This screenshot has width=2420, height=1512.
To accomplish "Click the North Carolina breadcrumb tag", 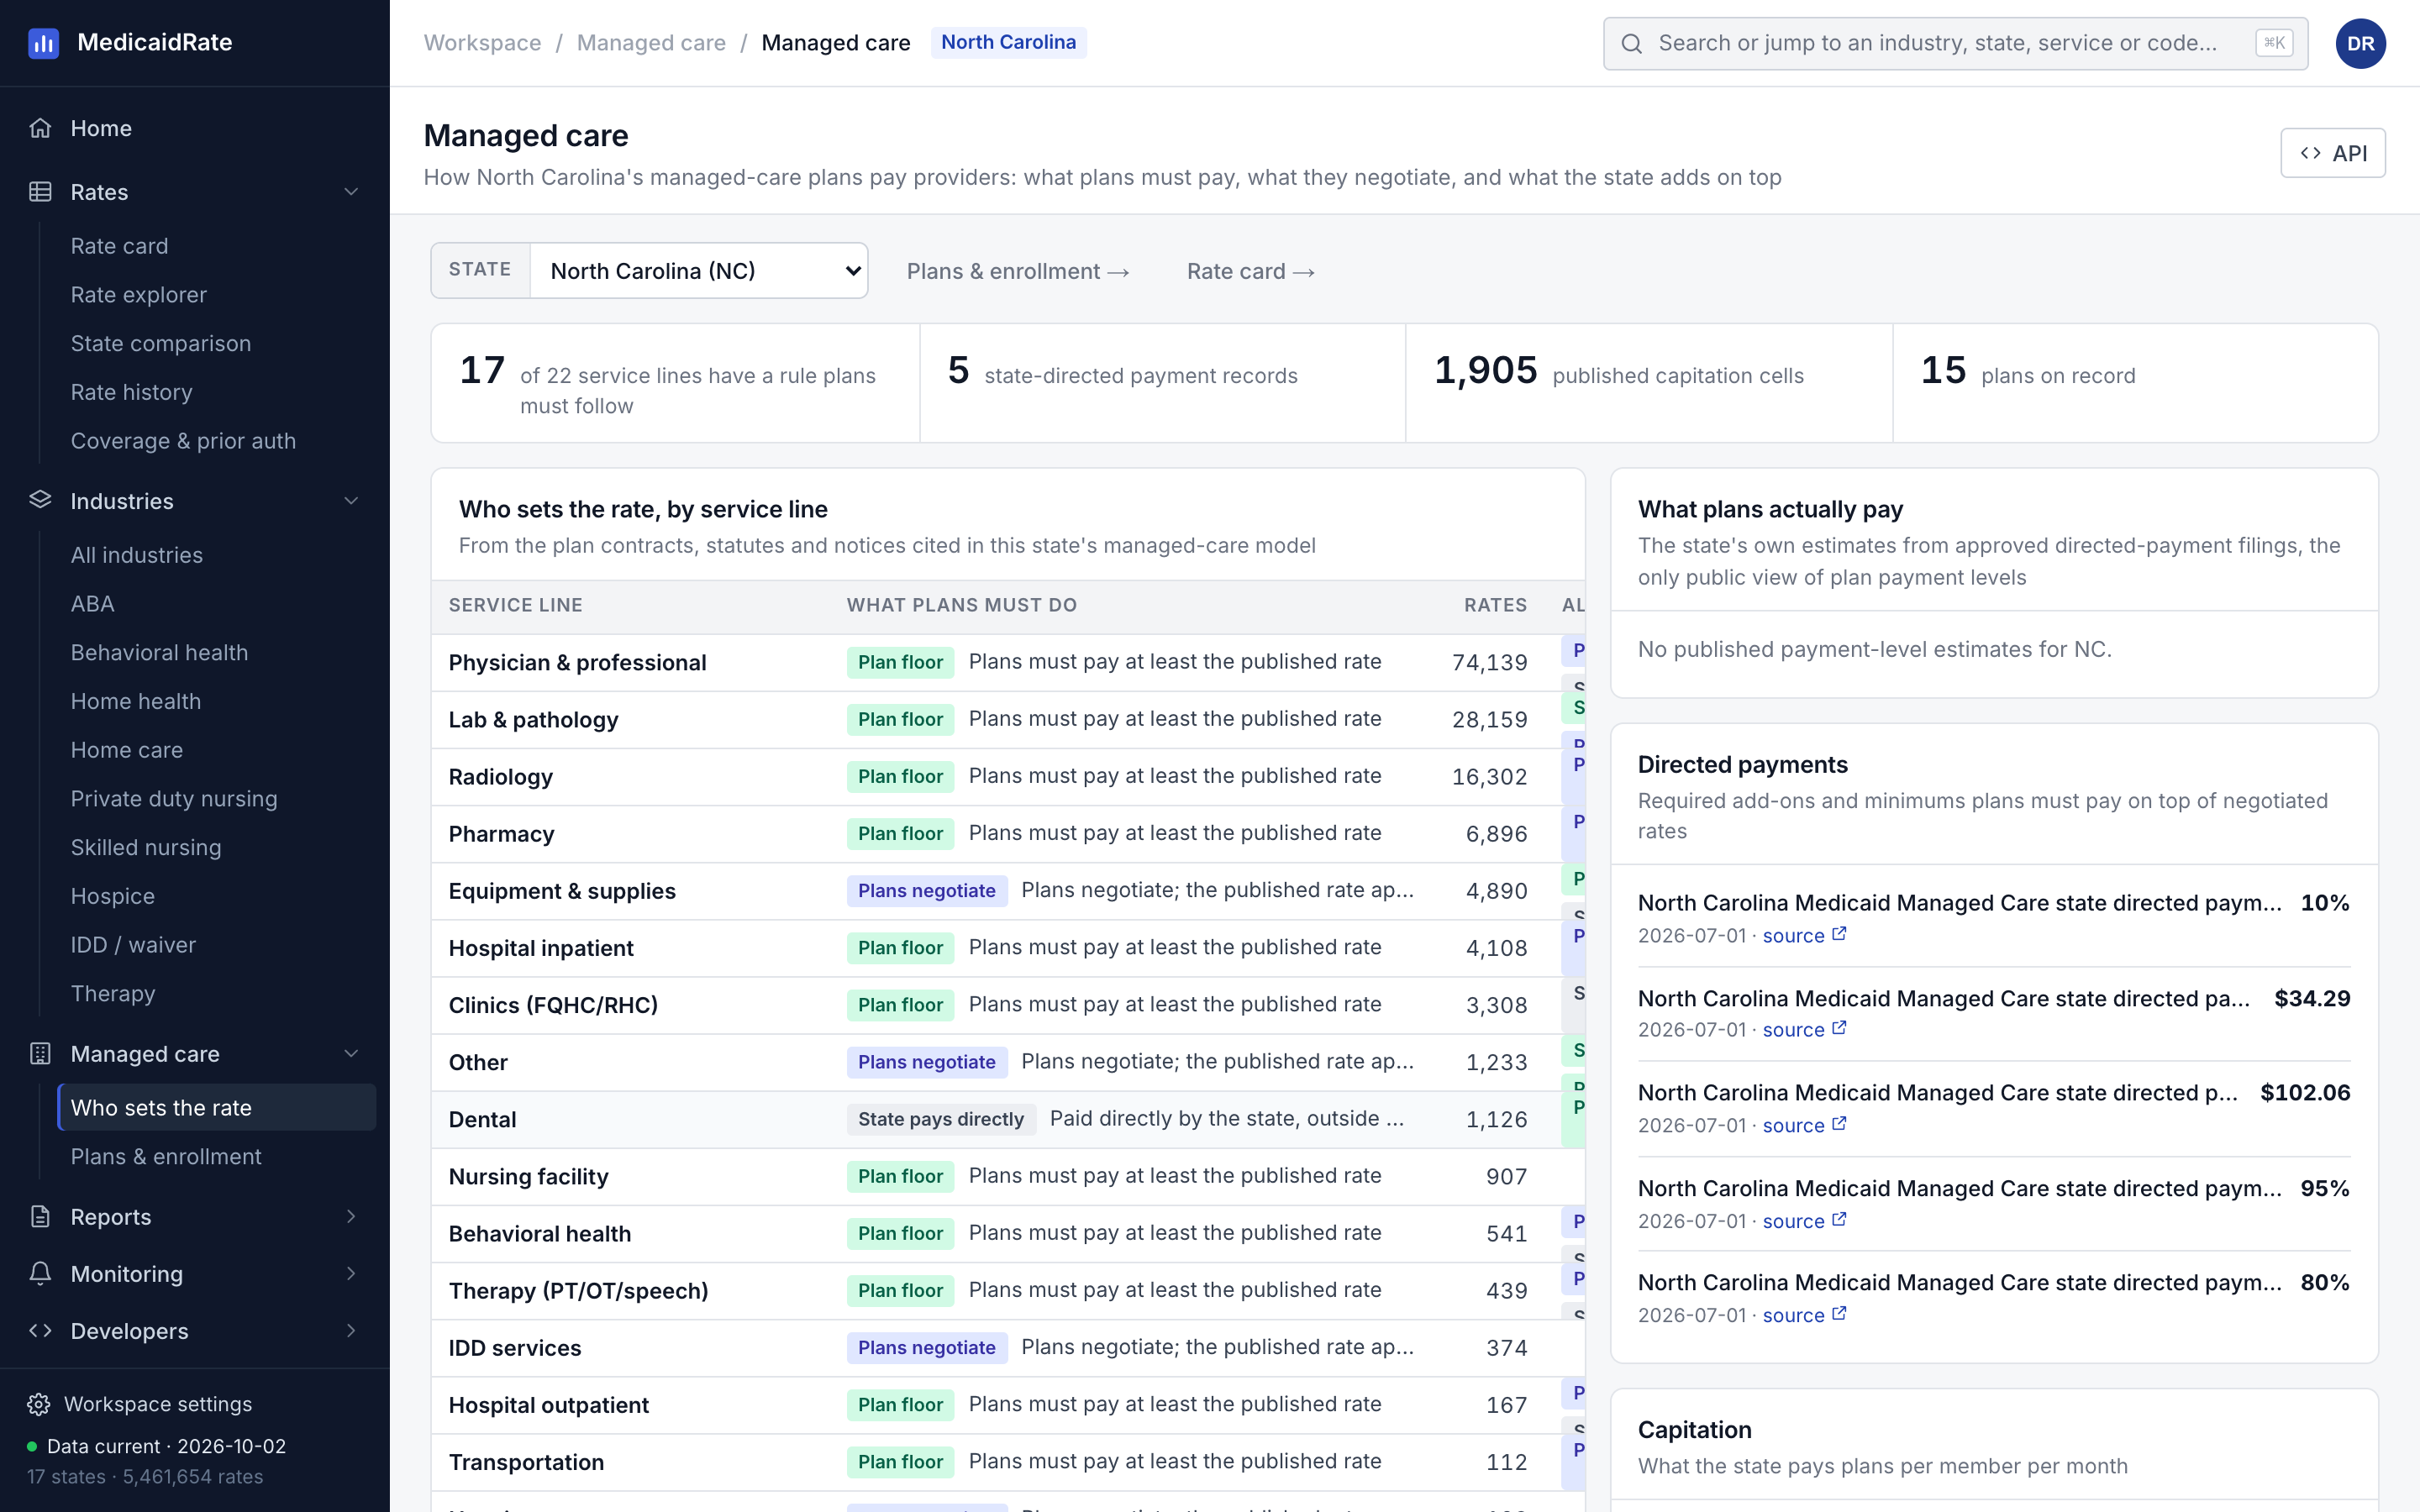I will (1008, 42).
